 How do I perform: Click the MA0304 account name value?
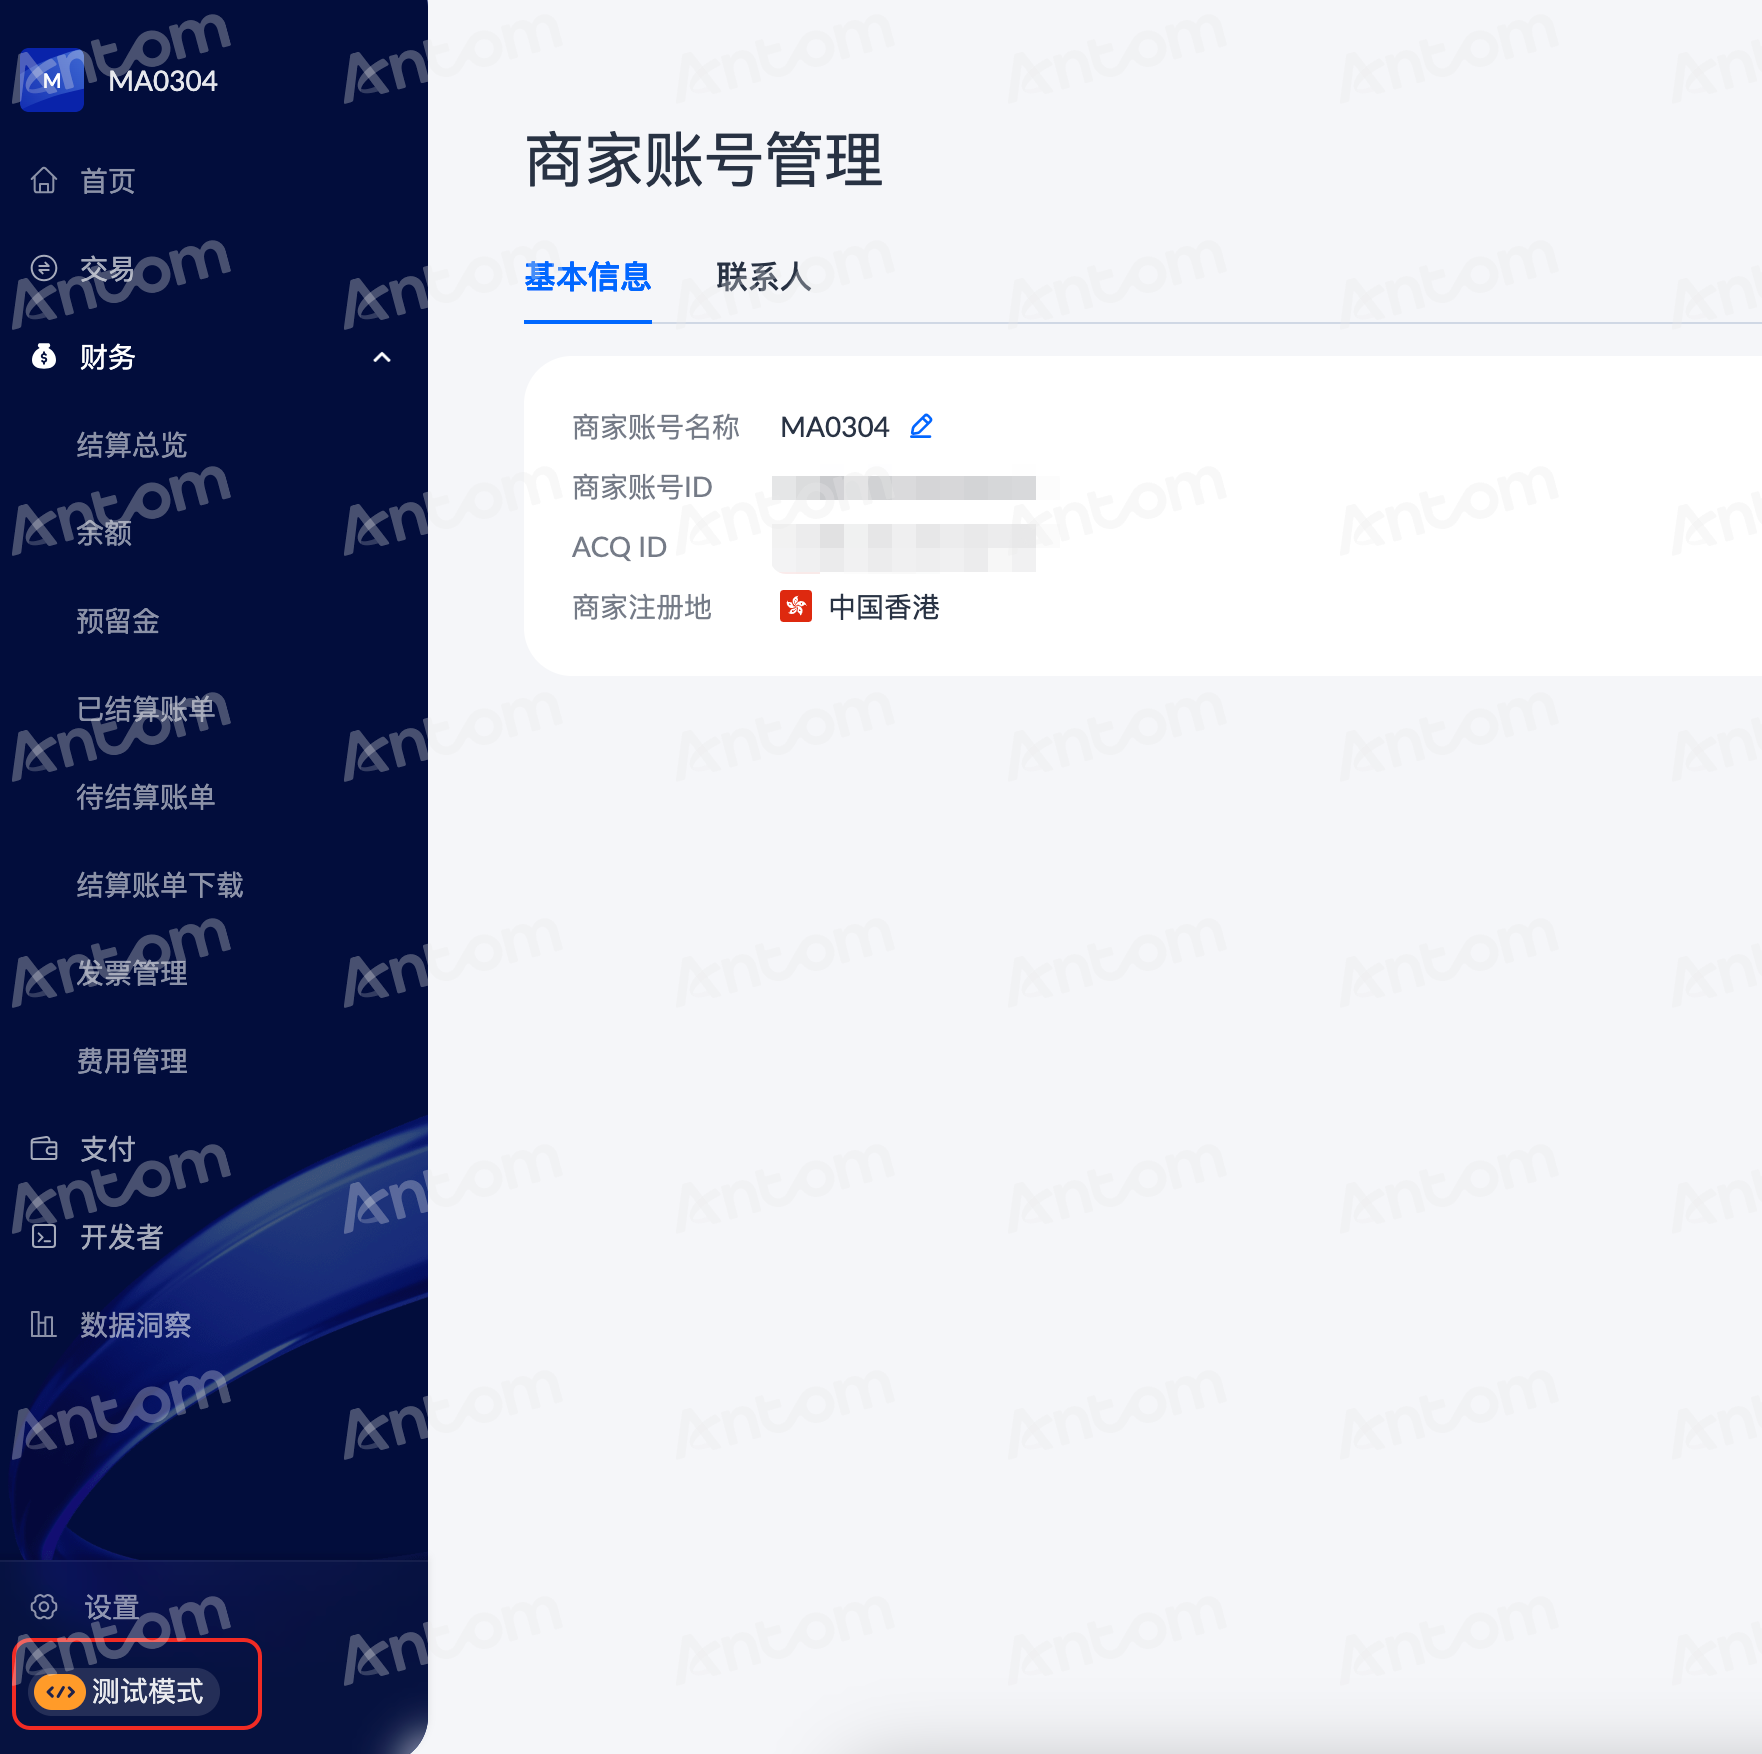coord(834,427)
